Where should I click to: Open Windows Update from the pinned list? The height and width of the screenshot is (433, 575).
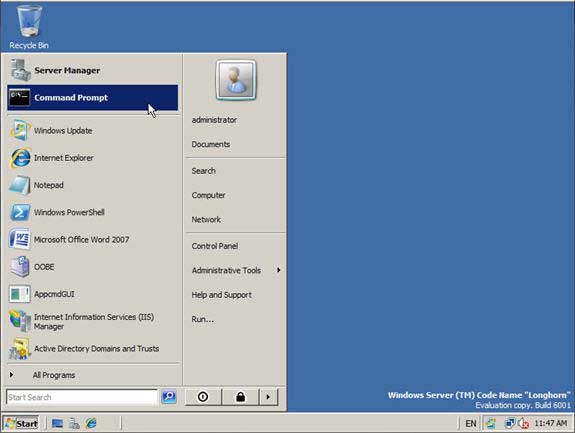[92, 131]
